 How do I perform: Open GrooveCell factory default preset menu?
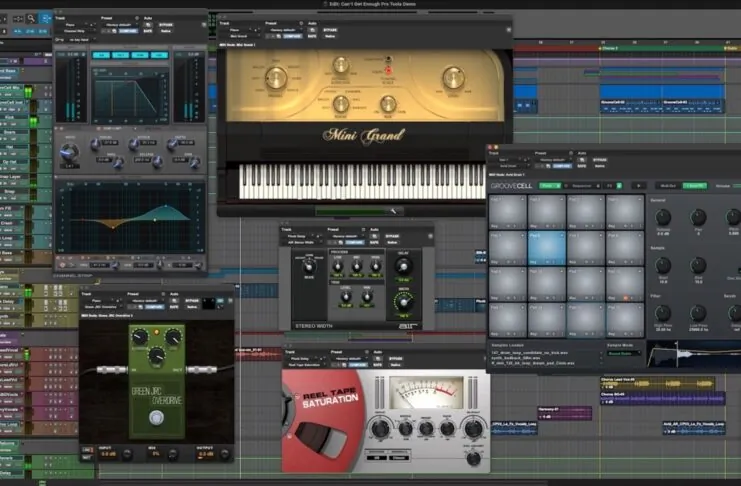click(553, 159)
